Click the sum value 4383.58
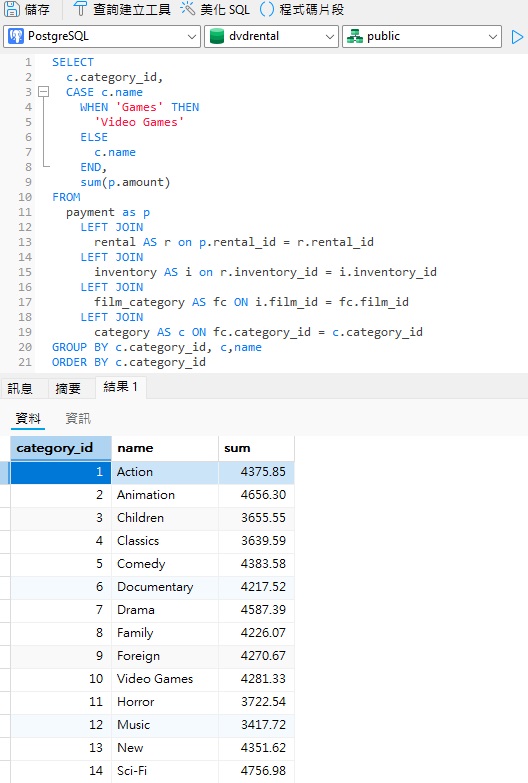This screenshot has height=783, width=528. (x=256, y=564)
